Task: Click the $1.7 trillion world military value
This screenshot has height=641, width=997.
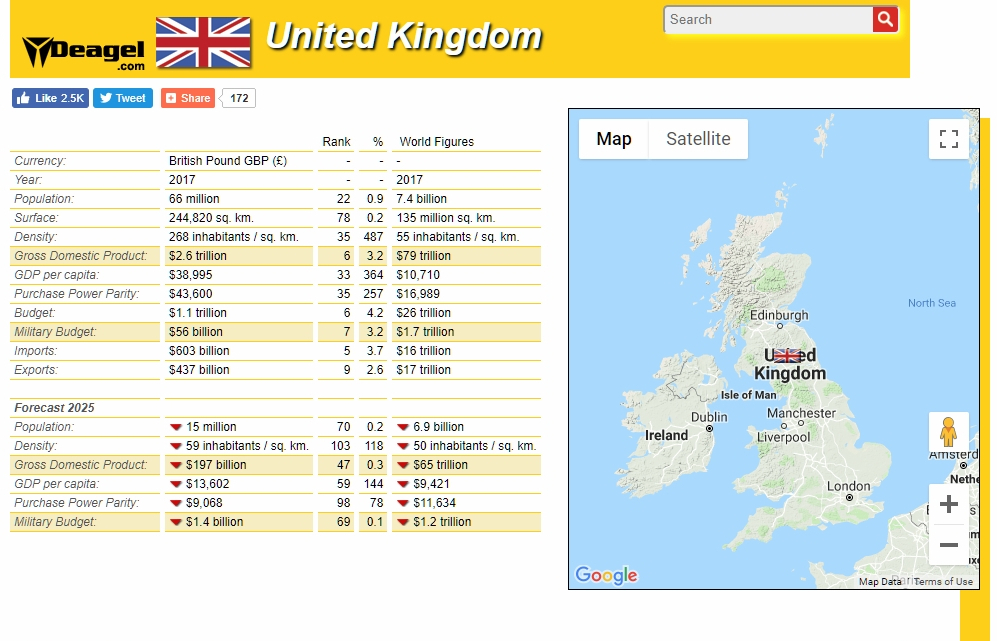Action: [x=425, y=332]
